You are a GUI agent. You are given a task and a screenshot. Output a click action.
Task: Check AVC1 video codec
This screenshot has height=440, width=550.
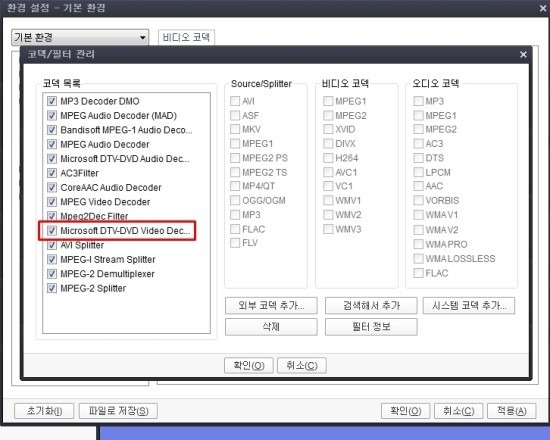pos(328,172)
